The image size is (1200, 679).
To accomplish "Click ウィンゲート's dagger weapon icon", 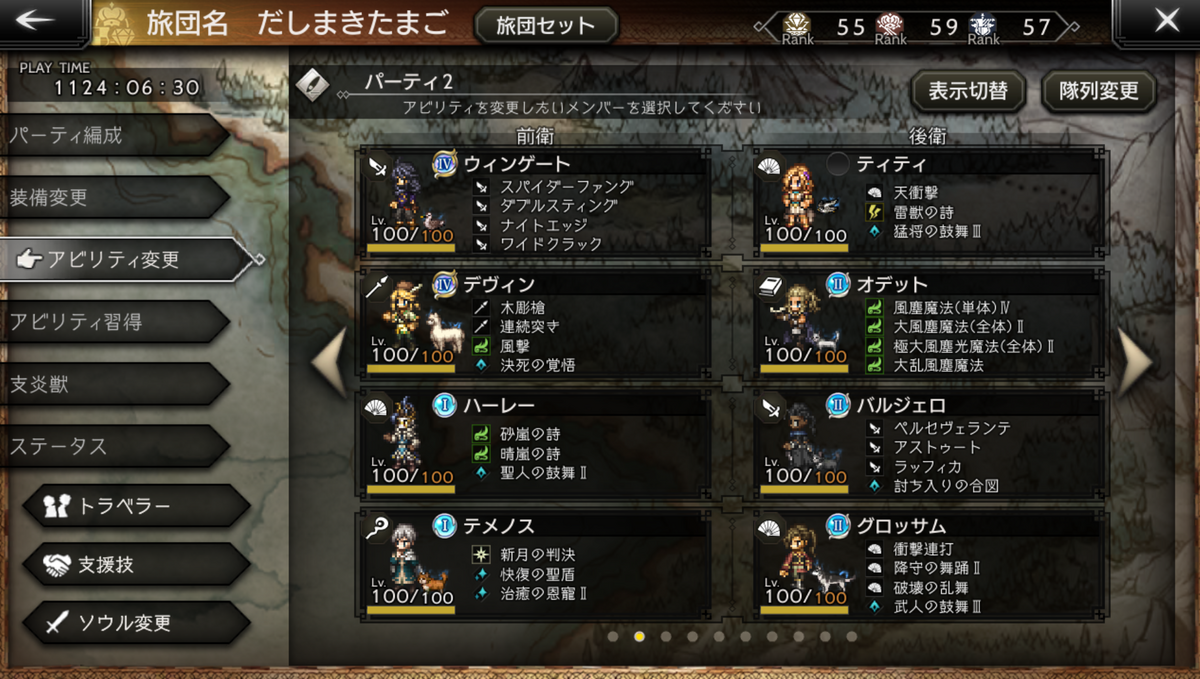I will pyautogui.click(x=378, y=167).
